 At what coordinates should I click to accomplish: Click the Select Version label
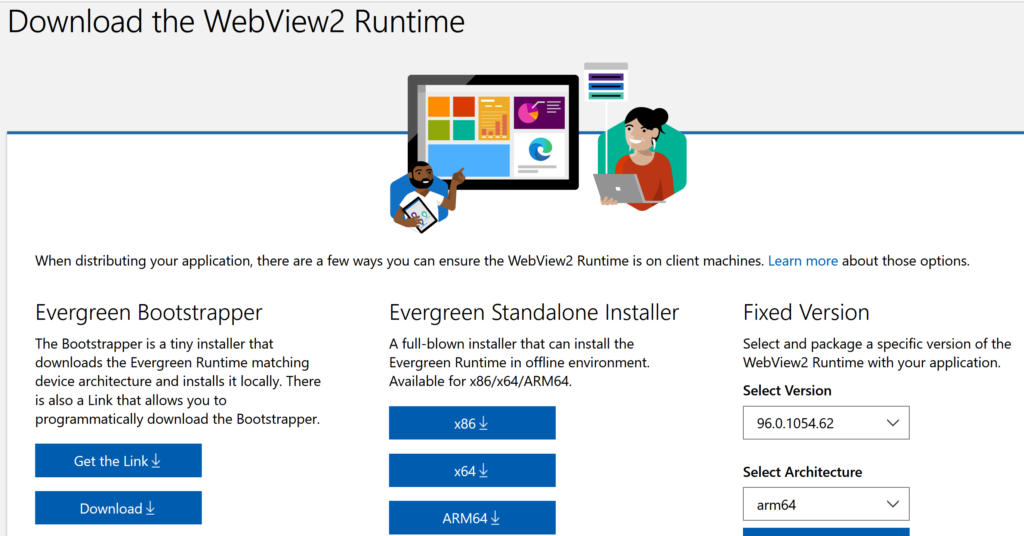tap(787, 390)
